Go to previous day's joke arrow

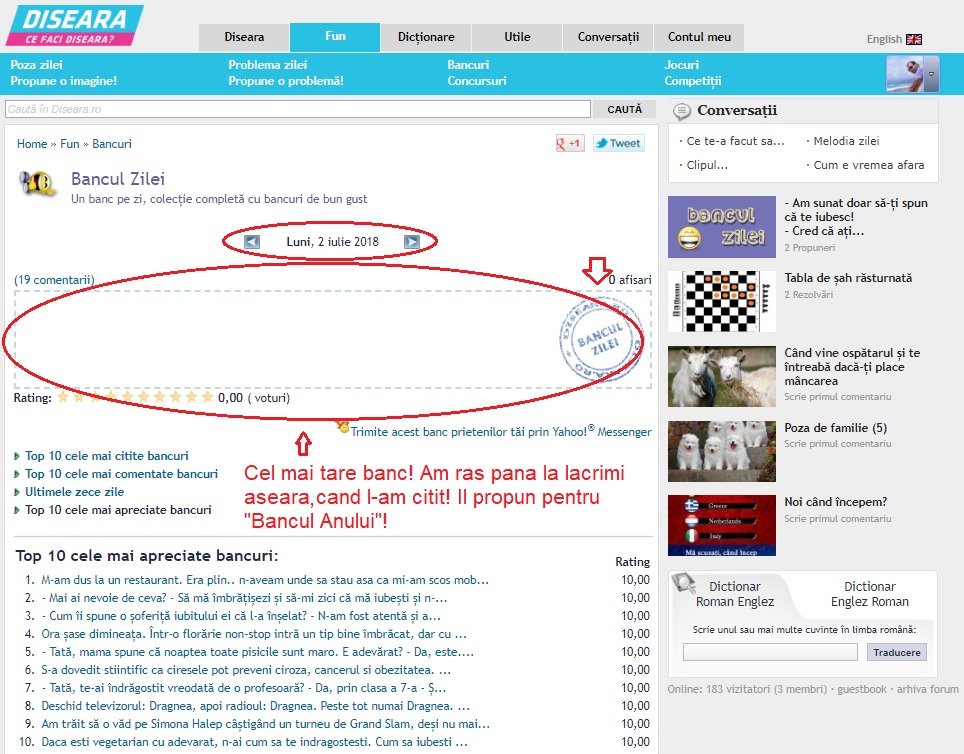[252, 242]
